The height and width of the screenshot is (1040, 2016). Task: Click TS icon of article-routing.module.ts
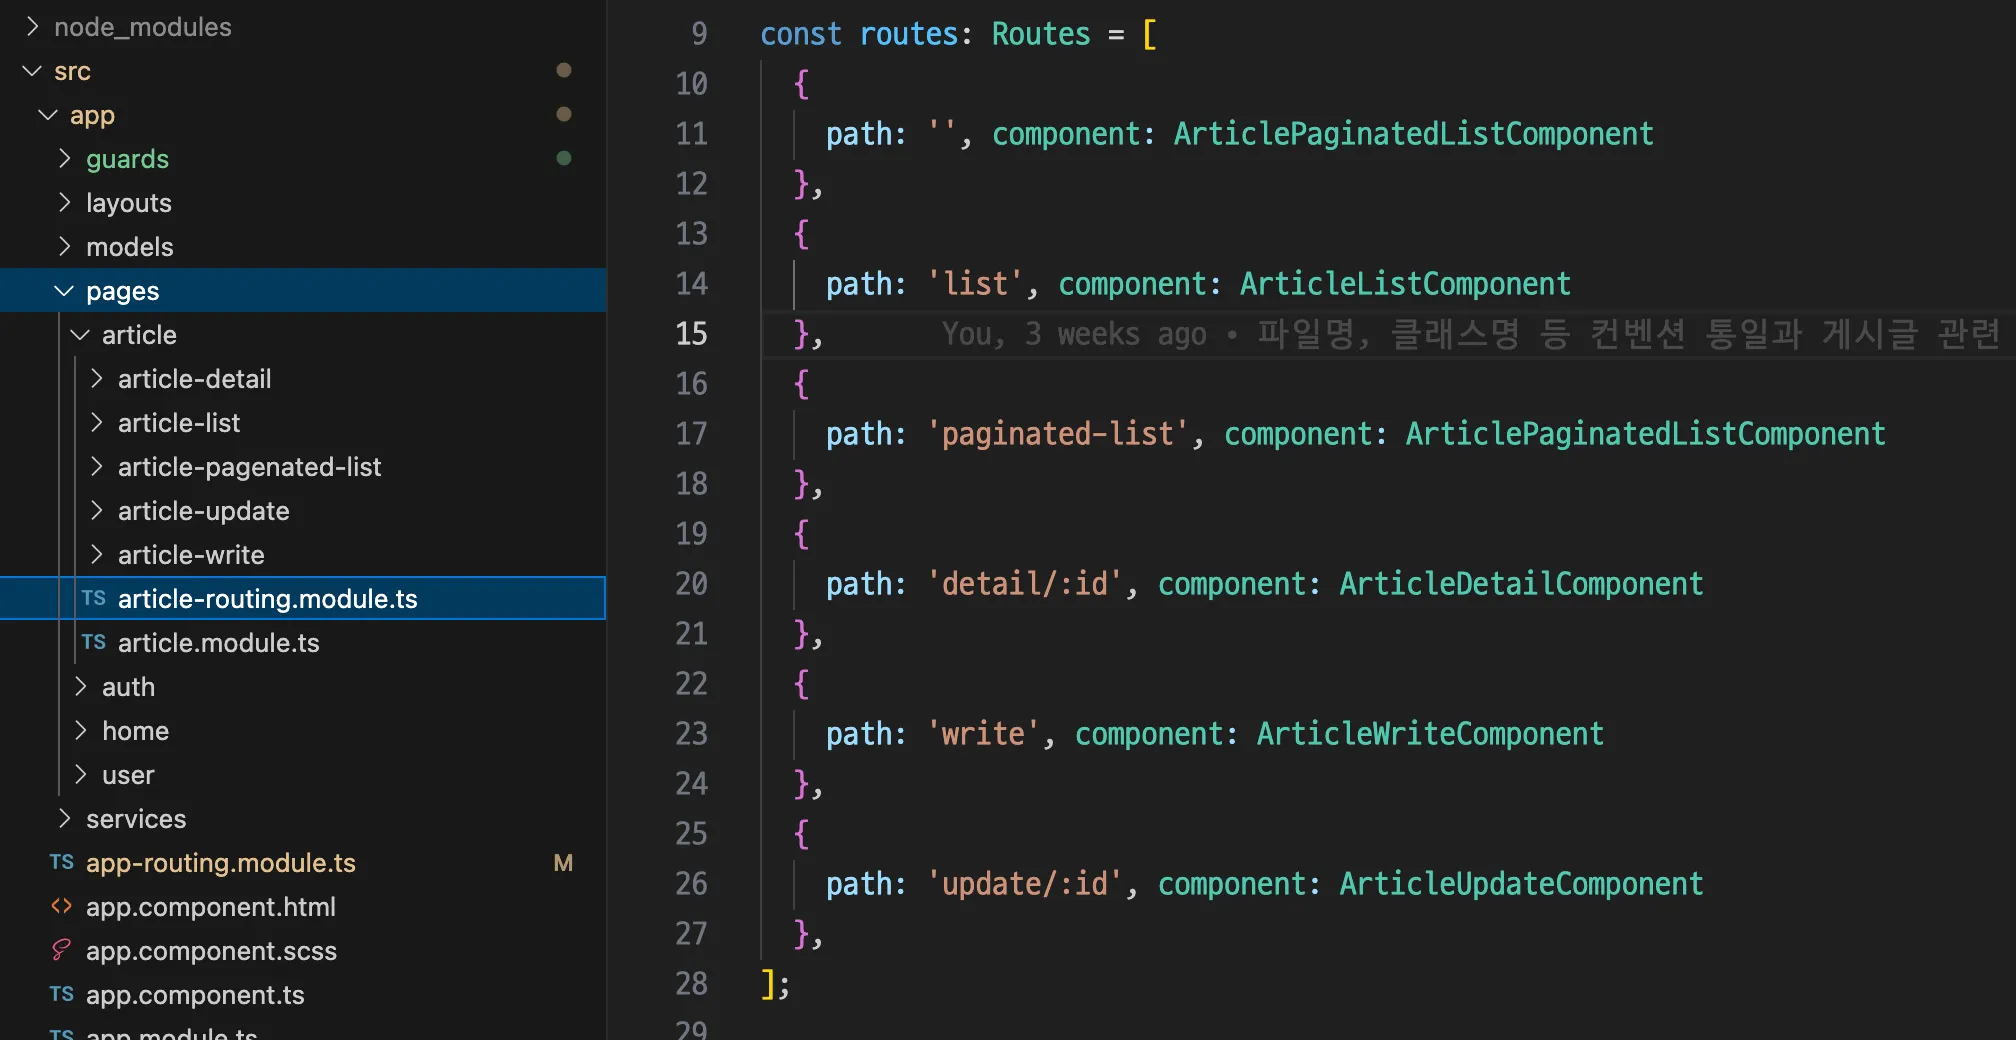(94, 598)
